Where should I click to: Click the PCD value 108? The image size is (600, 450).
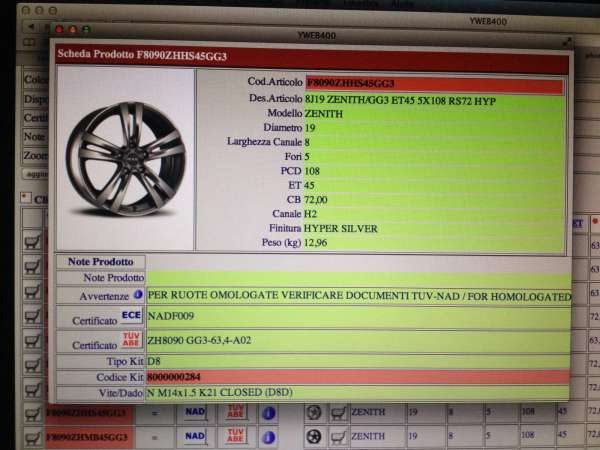point(312,171)
